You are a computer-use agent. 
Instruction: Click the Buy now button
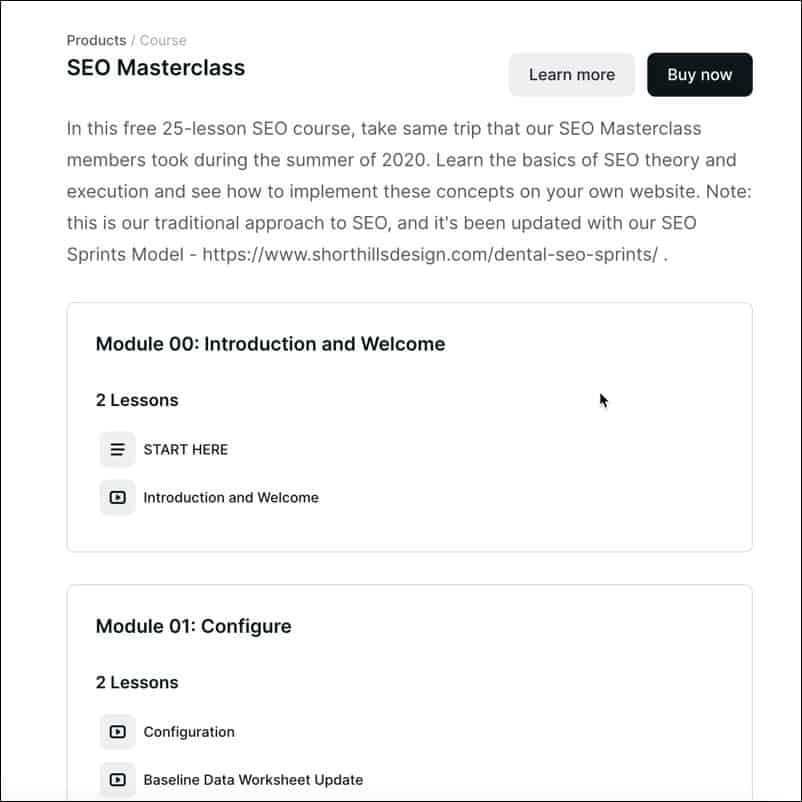(x=700, y=75)
